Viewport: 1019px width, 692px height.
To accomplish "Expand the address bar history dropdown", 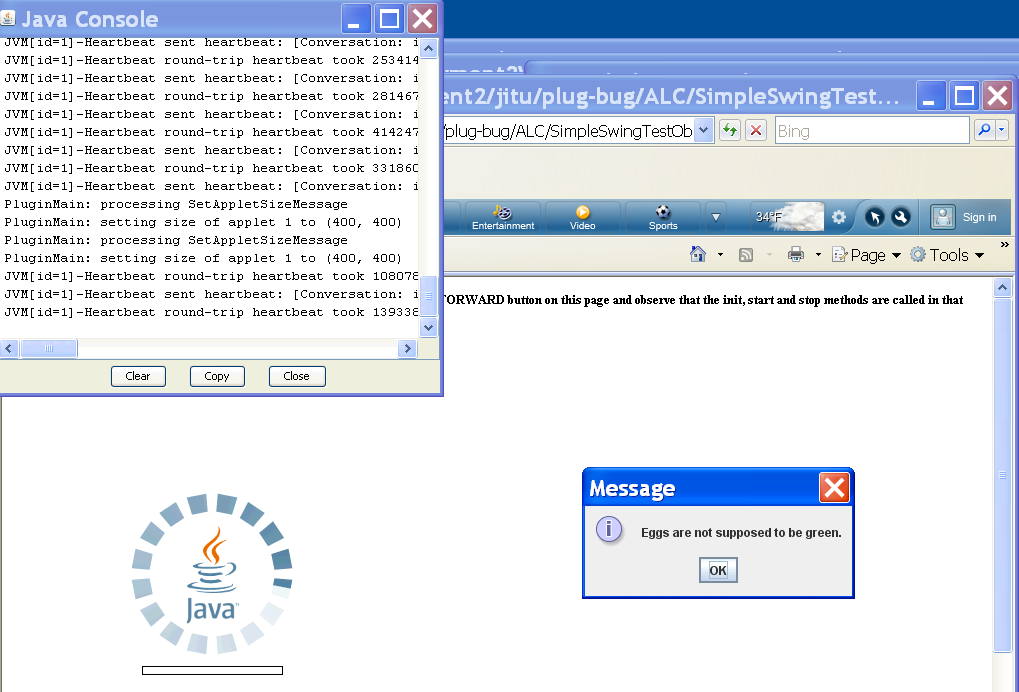I will tap(703, 131).
